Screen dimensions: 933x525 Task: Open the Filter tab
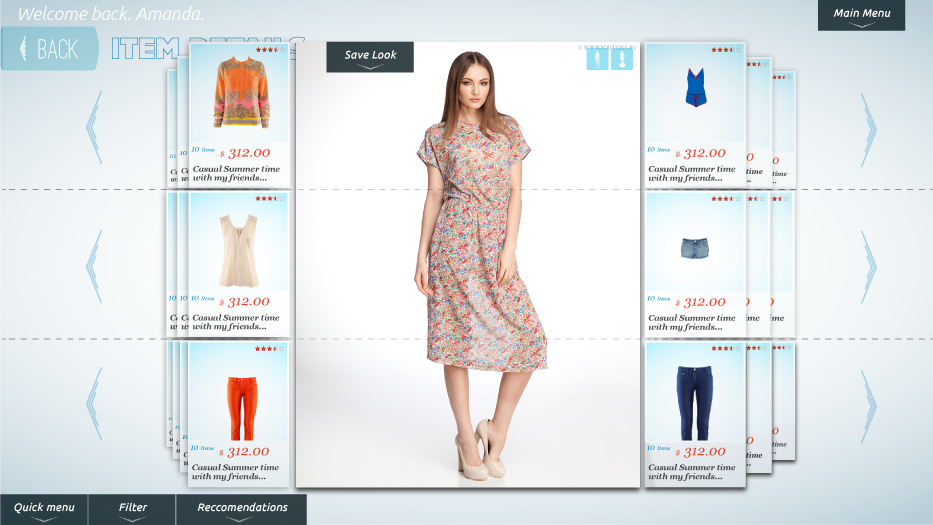coord(132,510)
